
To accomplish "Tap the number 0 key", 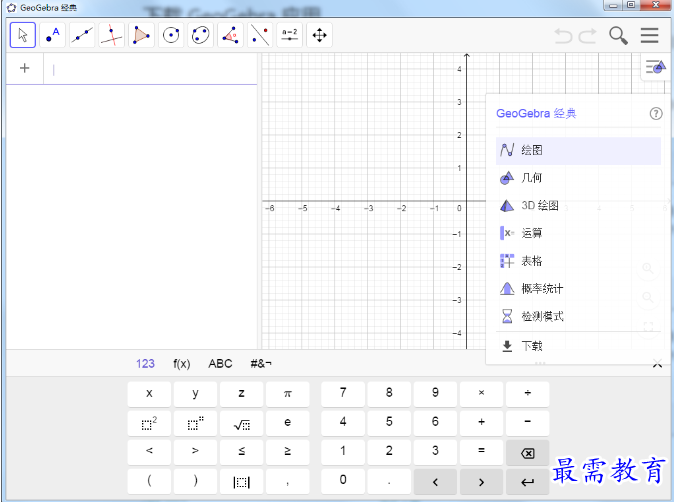I will (343, 481).
